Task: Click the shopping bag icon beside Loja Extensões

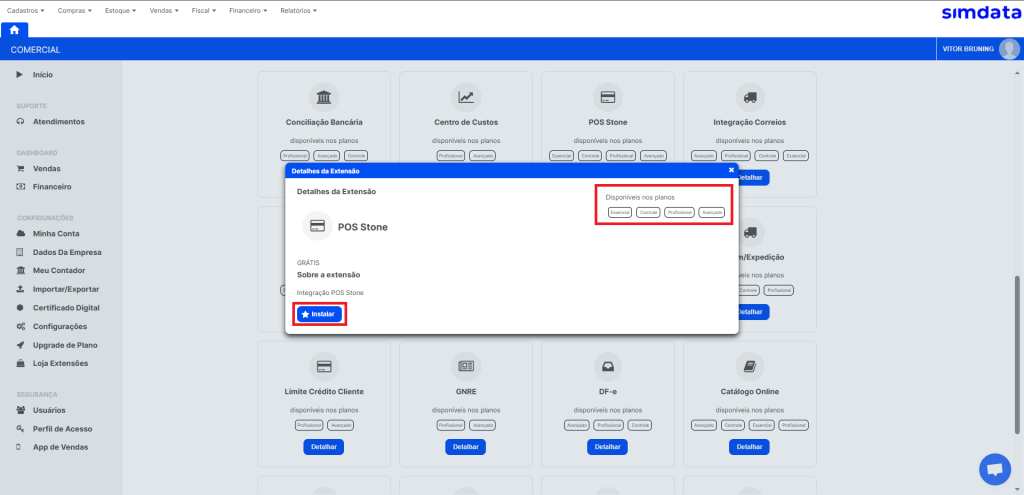Action: pos(20,363)
